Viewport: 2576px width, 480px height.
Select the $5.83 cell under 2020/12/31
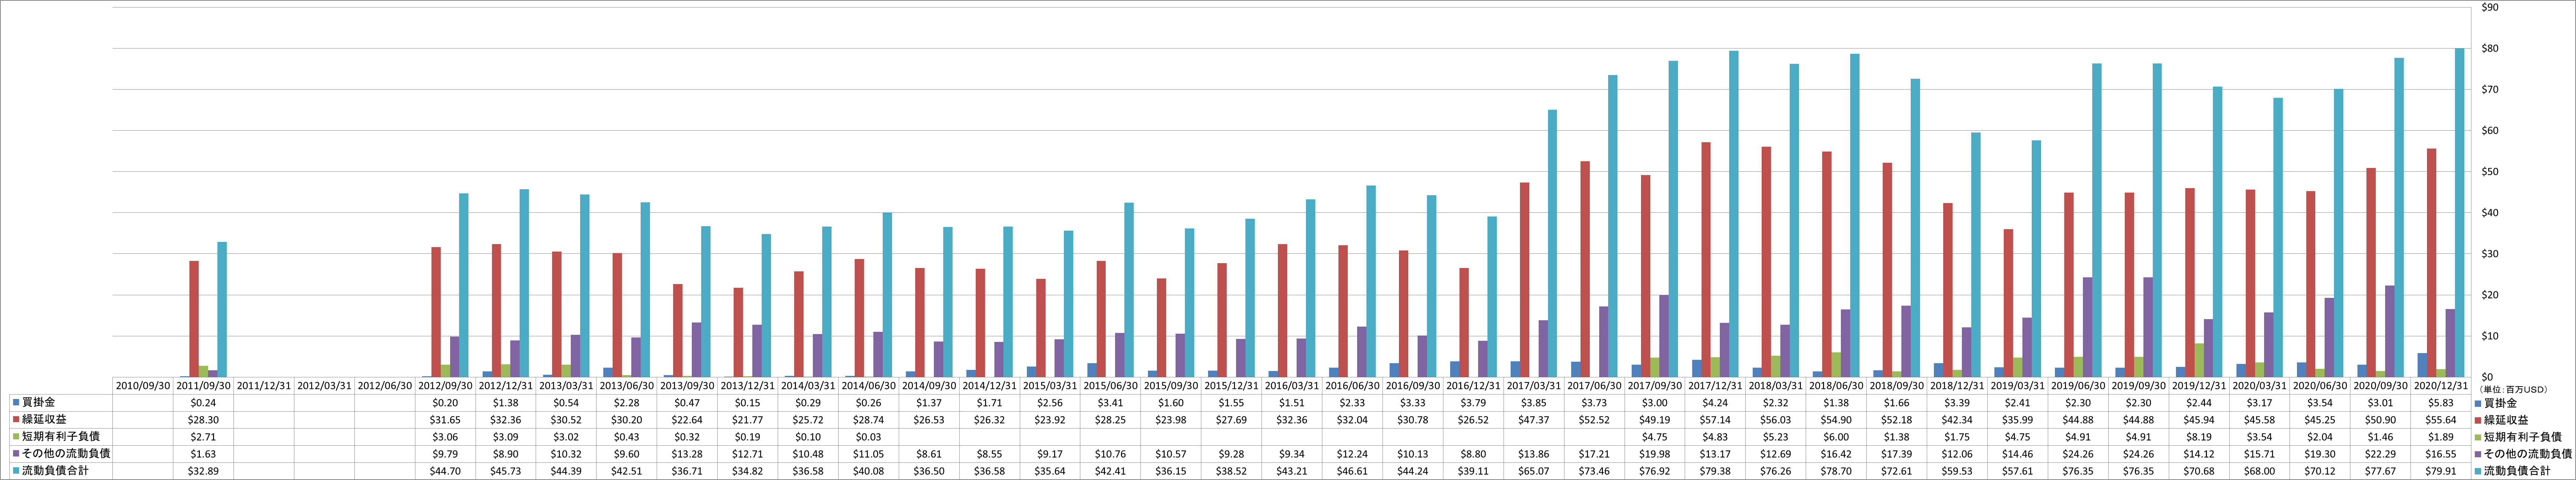[2441, 403]
